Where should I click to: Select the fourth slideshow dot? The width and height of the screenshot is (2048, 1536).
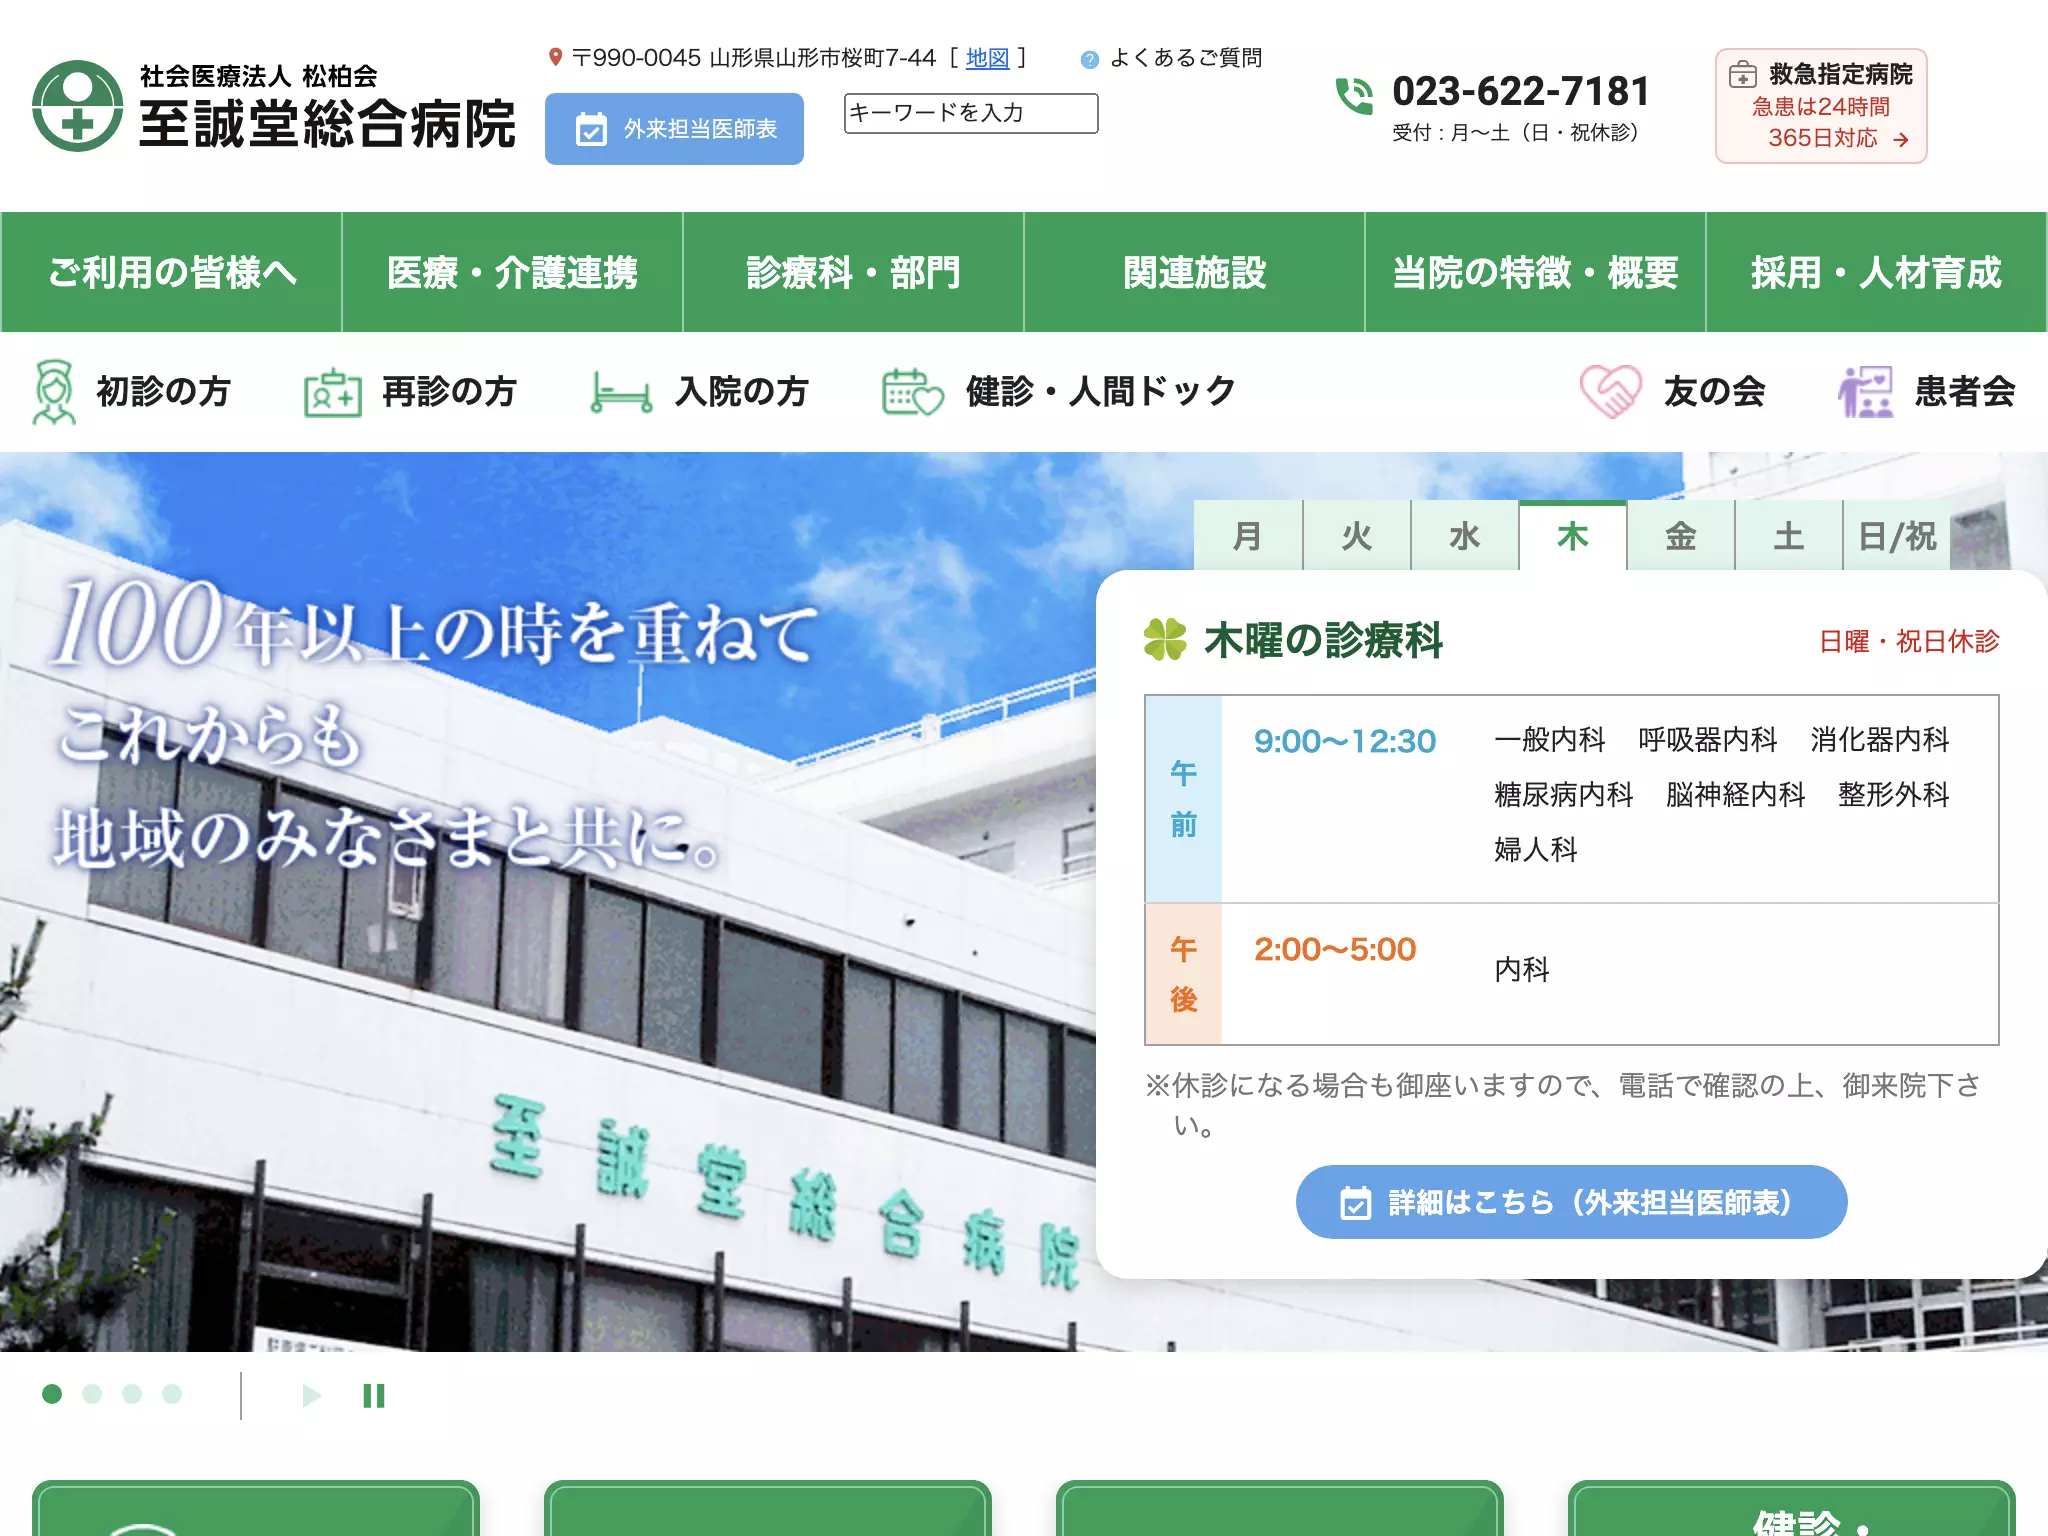click(172, 1394)
